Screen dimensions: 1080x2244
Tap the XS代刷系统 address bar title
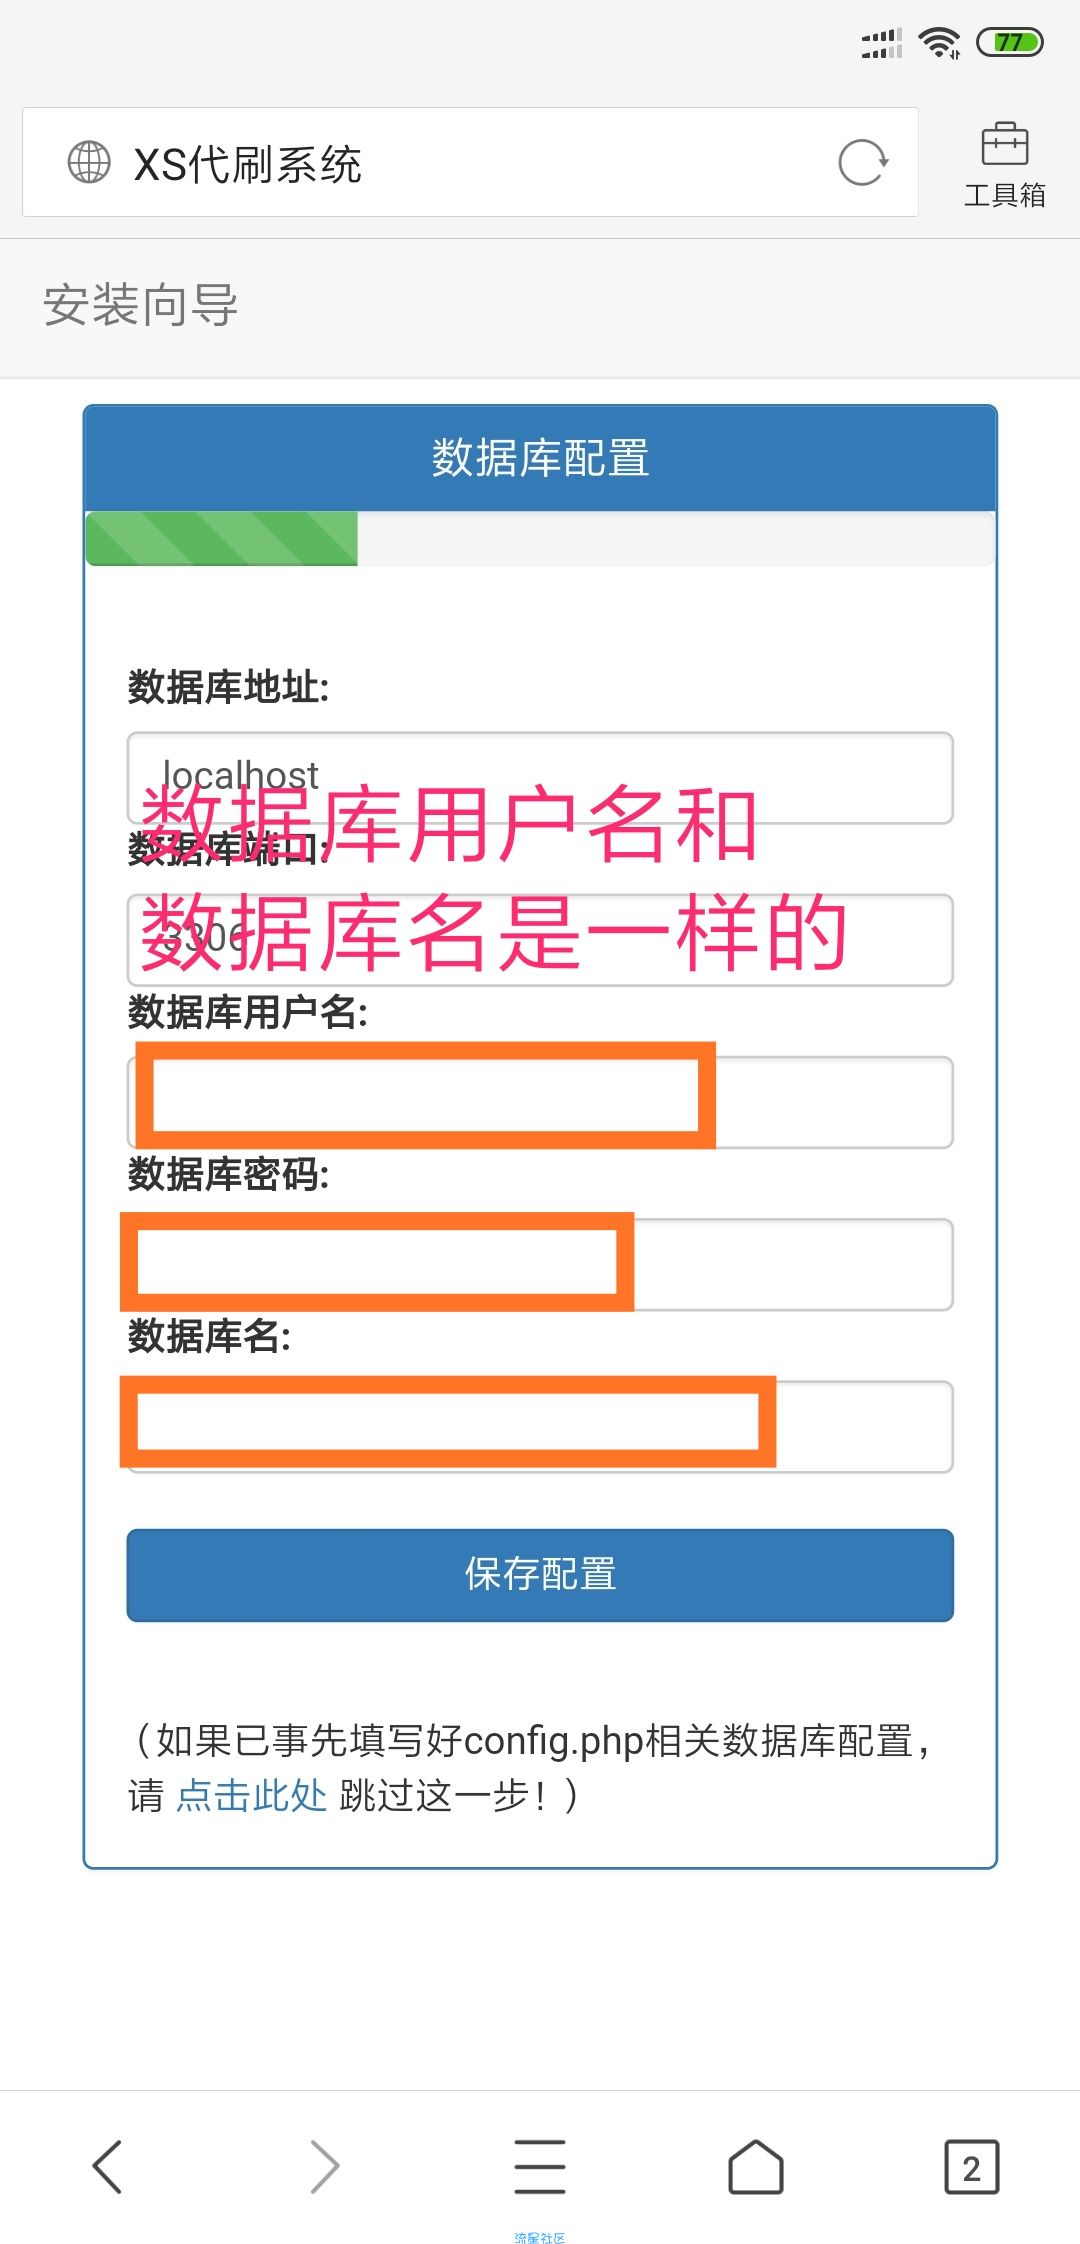click(x=248, y=164)
